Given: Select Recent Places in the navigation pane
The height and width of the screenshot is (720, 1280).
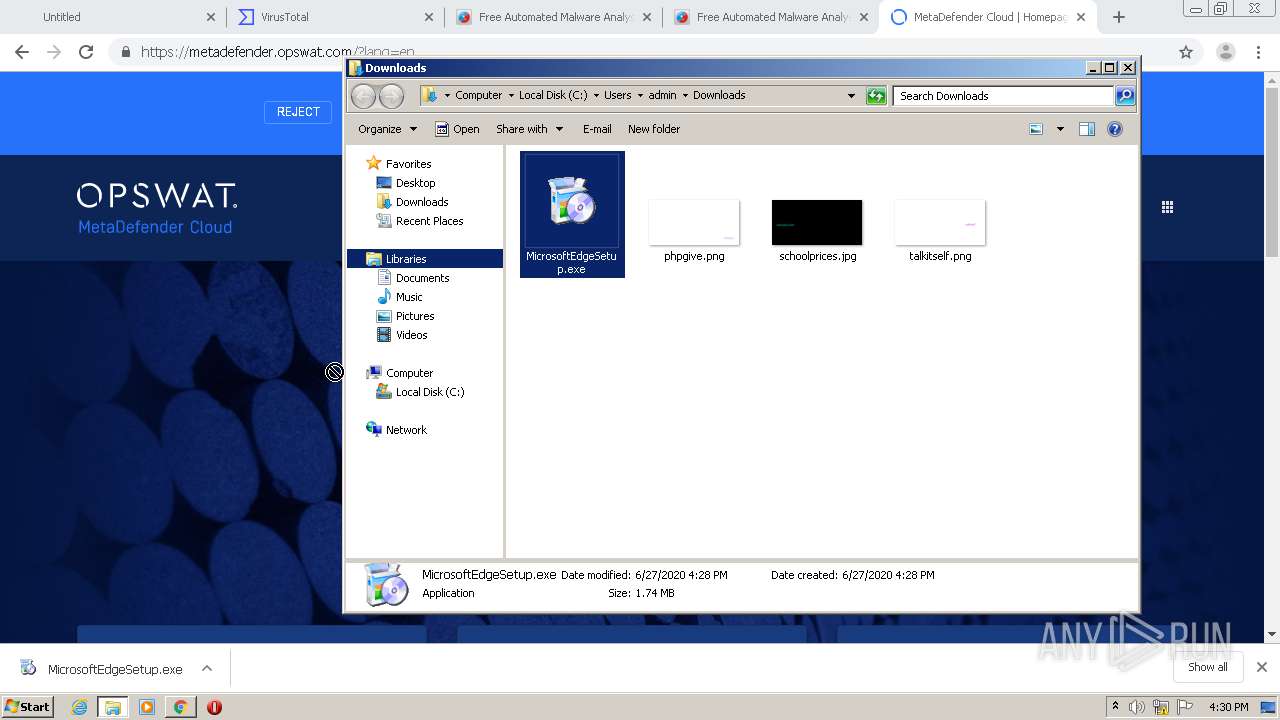Looking at the screenshot, I should (429, 221).
